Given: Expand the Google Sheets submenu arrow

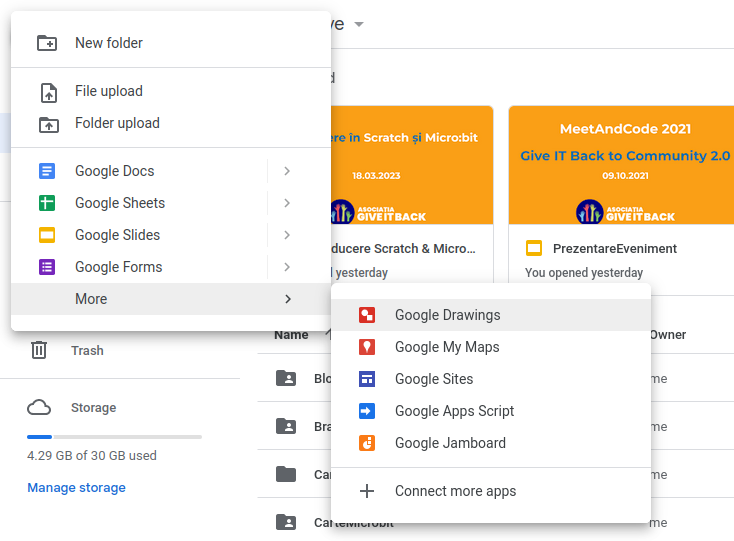Looking at the screenshot, I should point(287,203).
